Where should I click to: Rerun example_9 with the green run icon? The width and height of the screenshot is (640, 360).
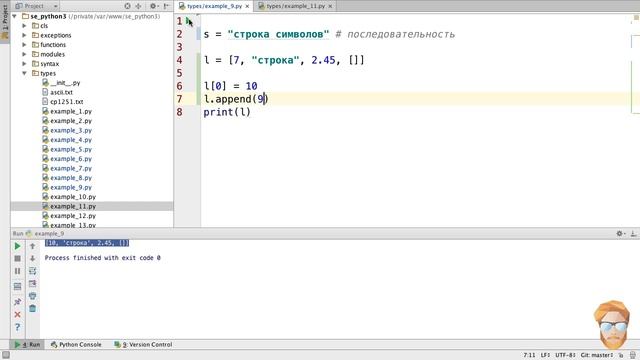pos(17,246)
